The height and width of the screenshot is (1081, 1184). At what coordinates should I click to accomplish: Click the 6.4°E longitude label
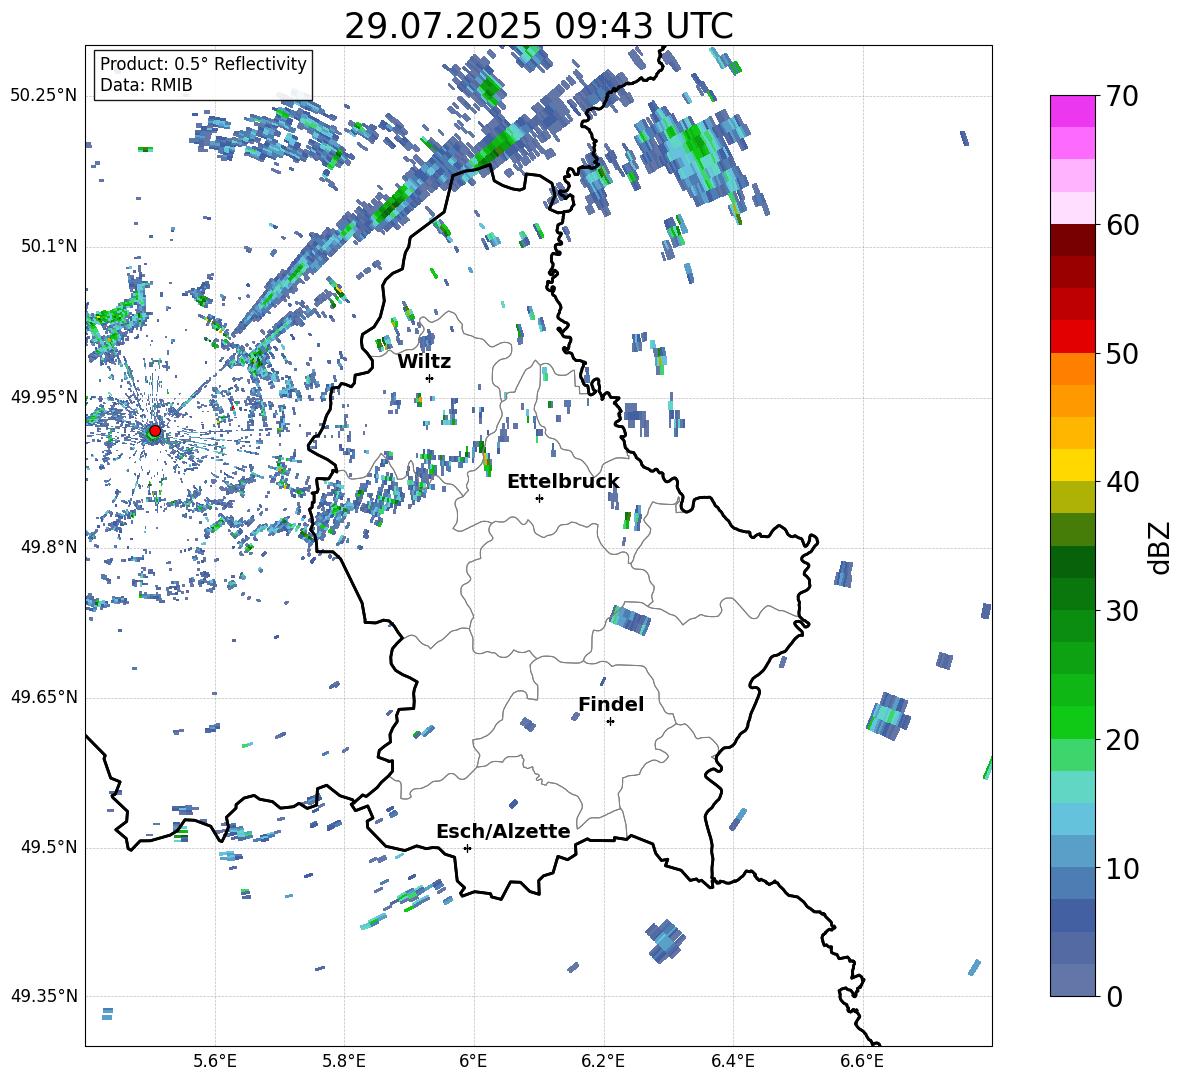[732, 1061]
